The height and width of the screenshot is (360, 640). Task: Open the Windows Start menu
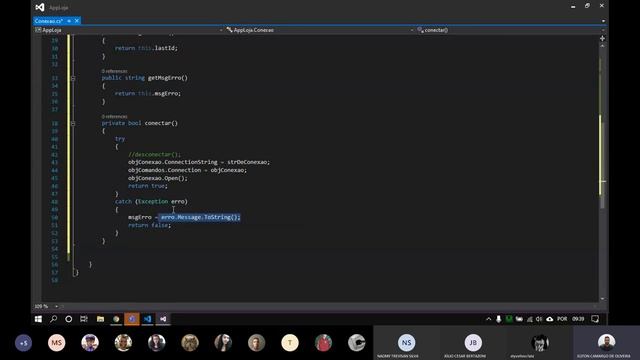tap(38, 319)
